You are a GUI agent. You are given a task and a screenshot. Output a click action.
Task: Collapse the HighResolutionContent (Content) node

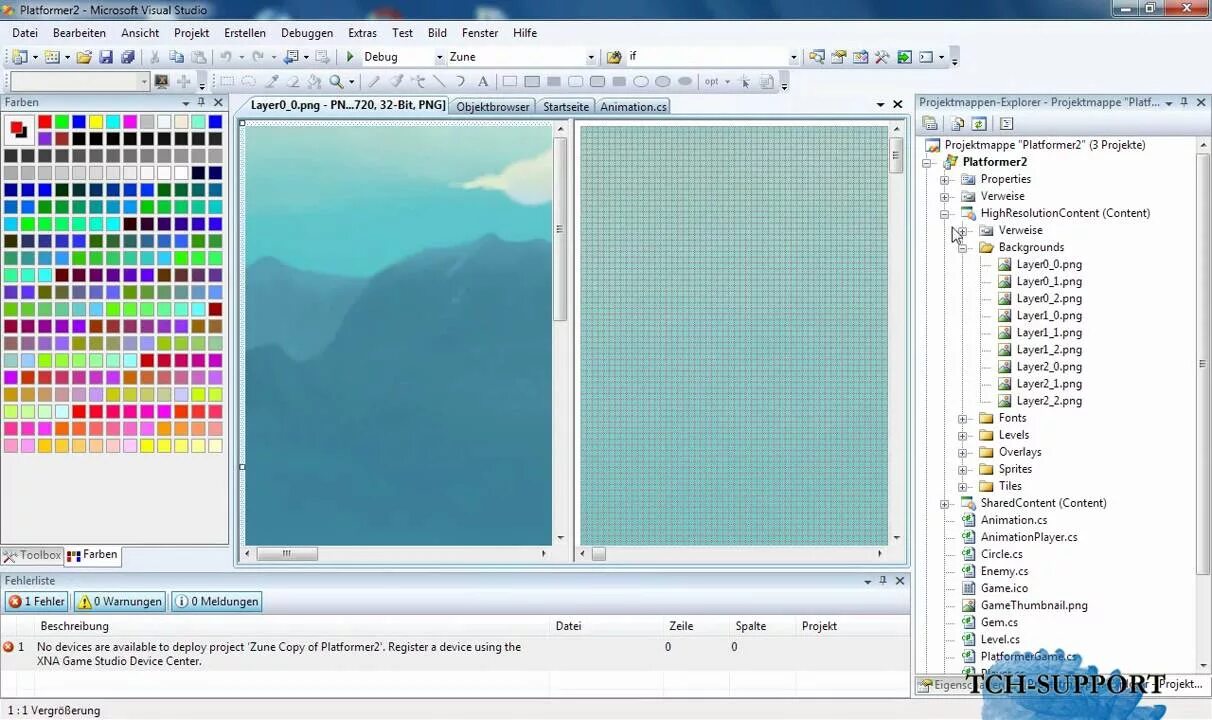click(x=945, y=213)
